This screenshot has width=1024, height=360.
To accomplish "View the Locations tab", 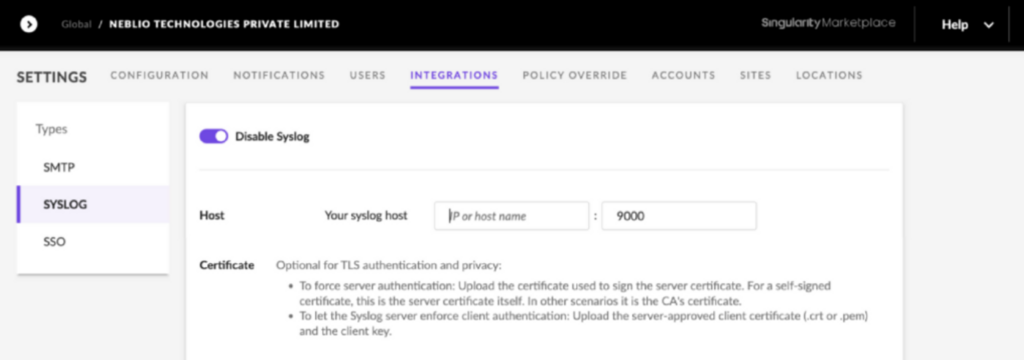I will pos(829,75).
